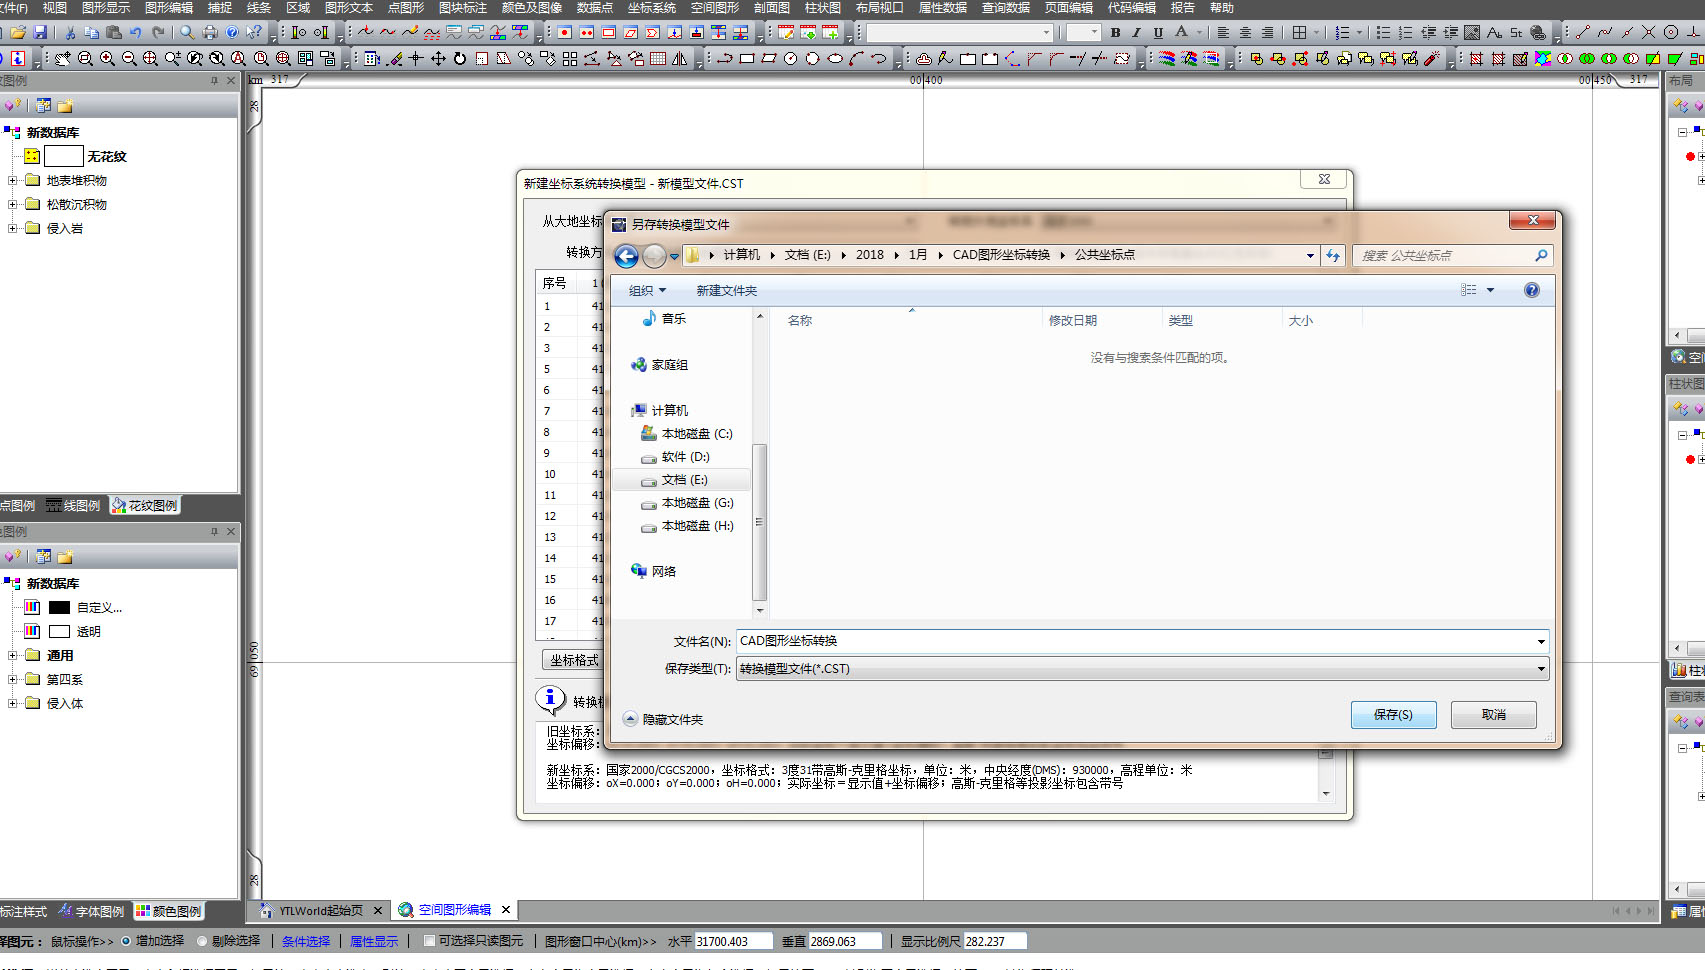Viewport: 1705px width, 970px height.
Task: Click the printer icon
Action: tap(210, 33)
